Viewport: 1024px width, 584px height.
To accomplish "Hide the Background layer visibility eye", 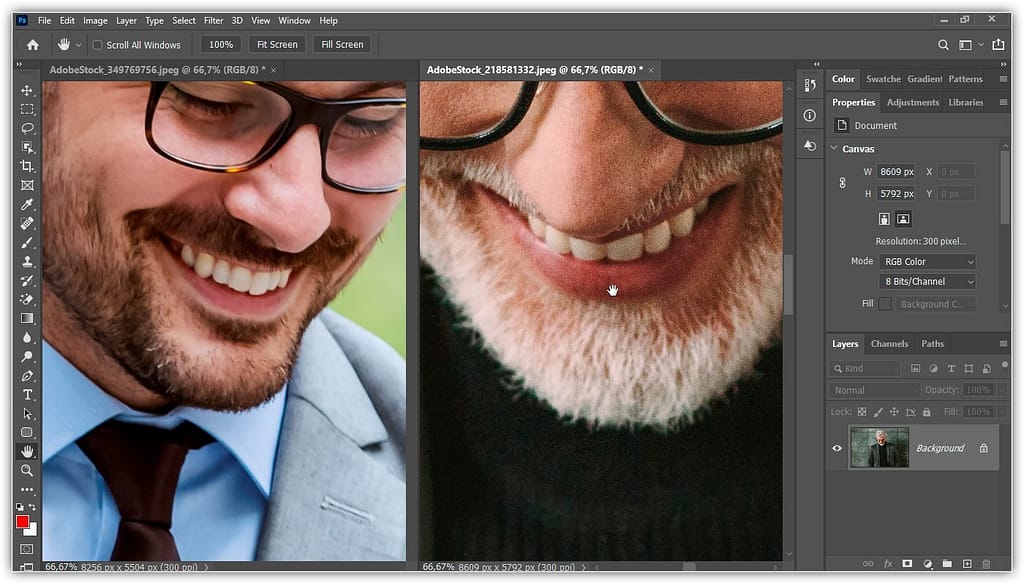I will [837, 448].
